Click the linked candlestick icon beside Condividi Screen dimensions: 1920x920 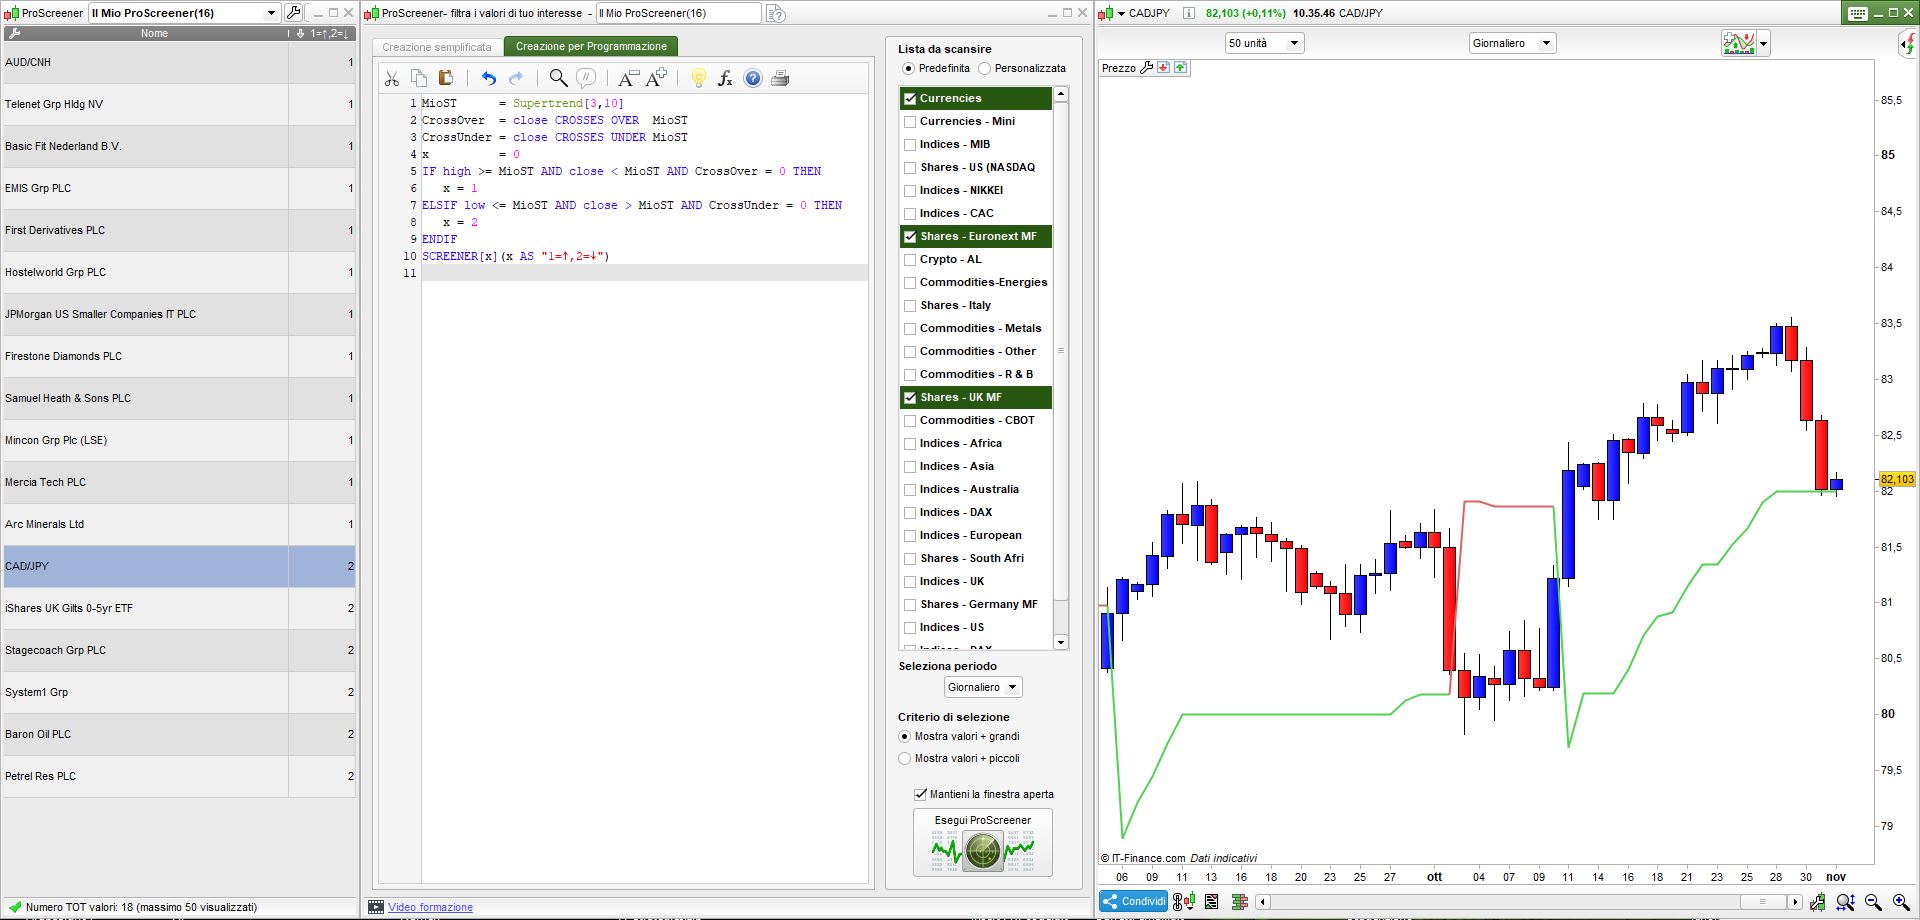coord(1183,902)
